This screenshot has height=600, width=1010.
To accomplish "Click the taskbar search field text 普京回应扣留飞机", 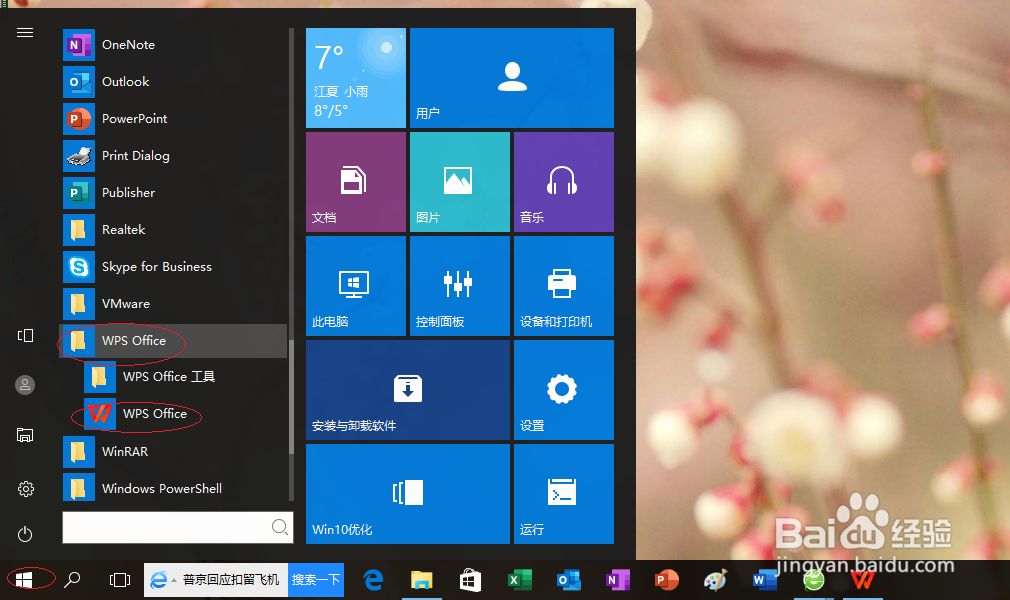I will coord(231,579).
